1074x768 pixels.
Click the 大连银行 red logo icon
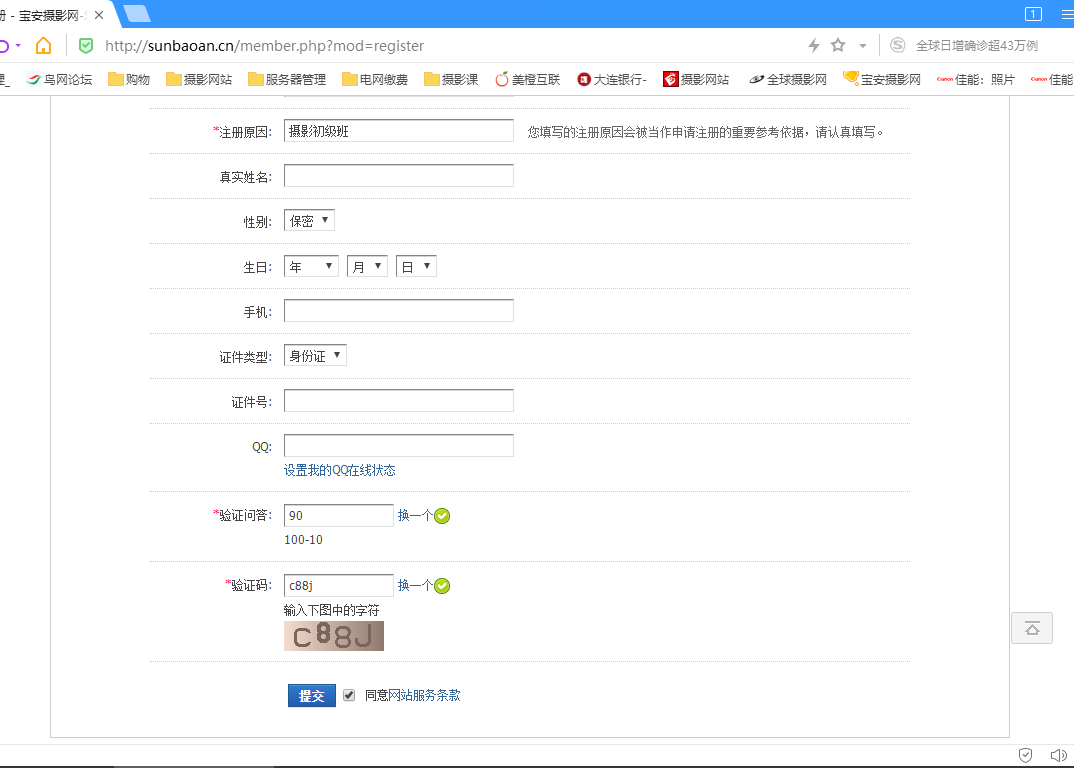(x=584, y=79)
